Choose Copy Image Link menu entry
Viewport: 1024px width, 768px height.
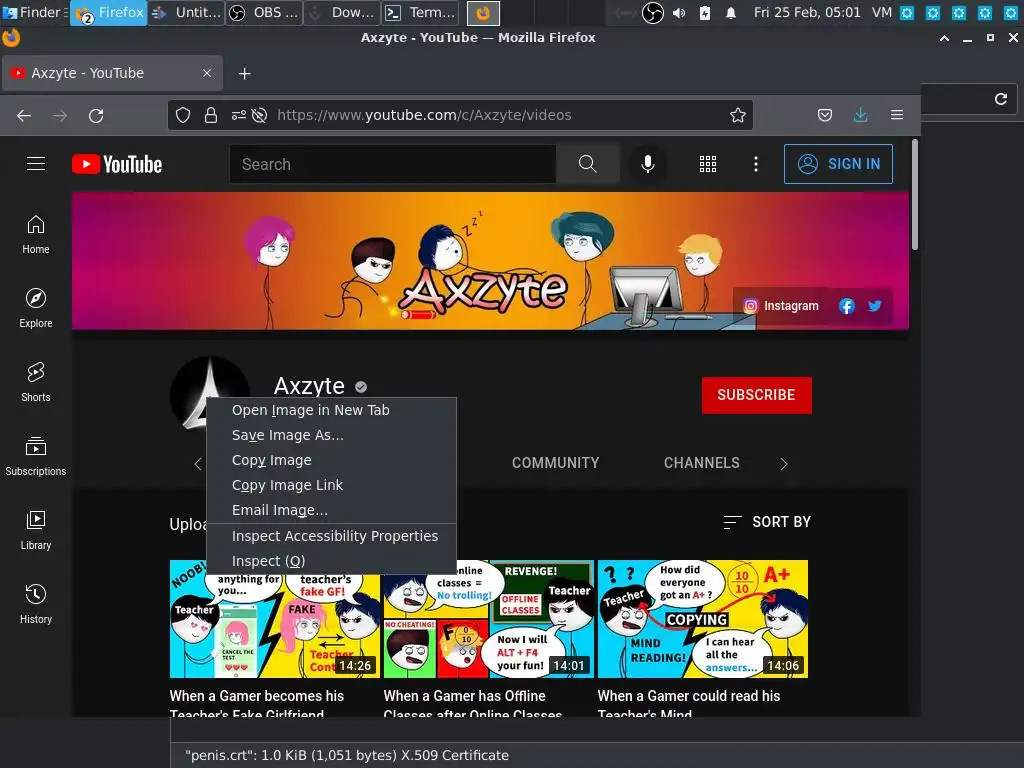(331, 485)
